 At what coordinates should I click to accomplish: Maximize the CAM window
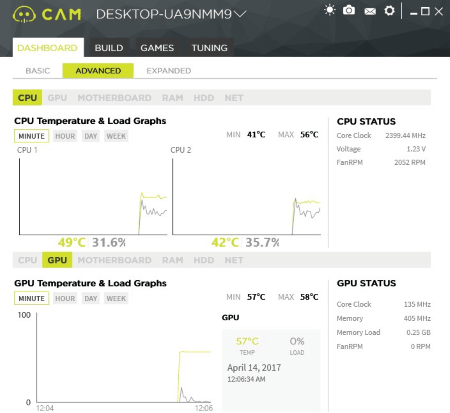425,11
